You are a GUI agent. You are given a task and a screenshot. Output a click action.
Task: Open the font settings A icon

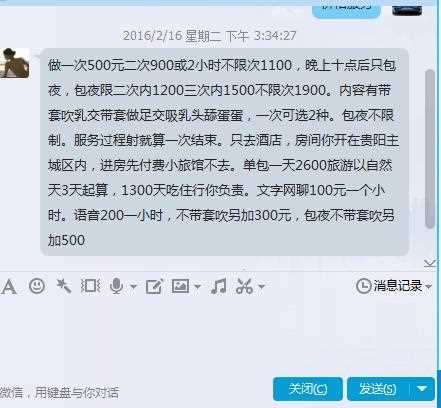pos(9,287)
